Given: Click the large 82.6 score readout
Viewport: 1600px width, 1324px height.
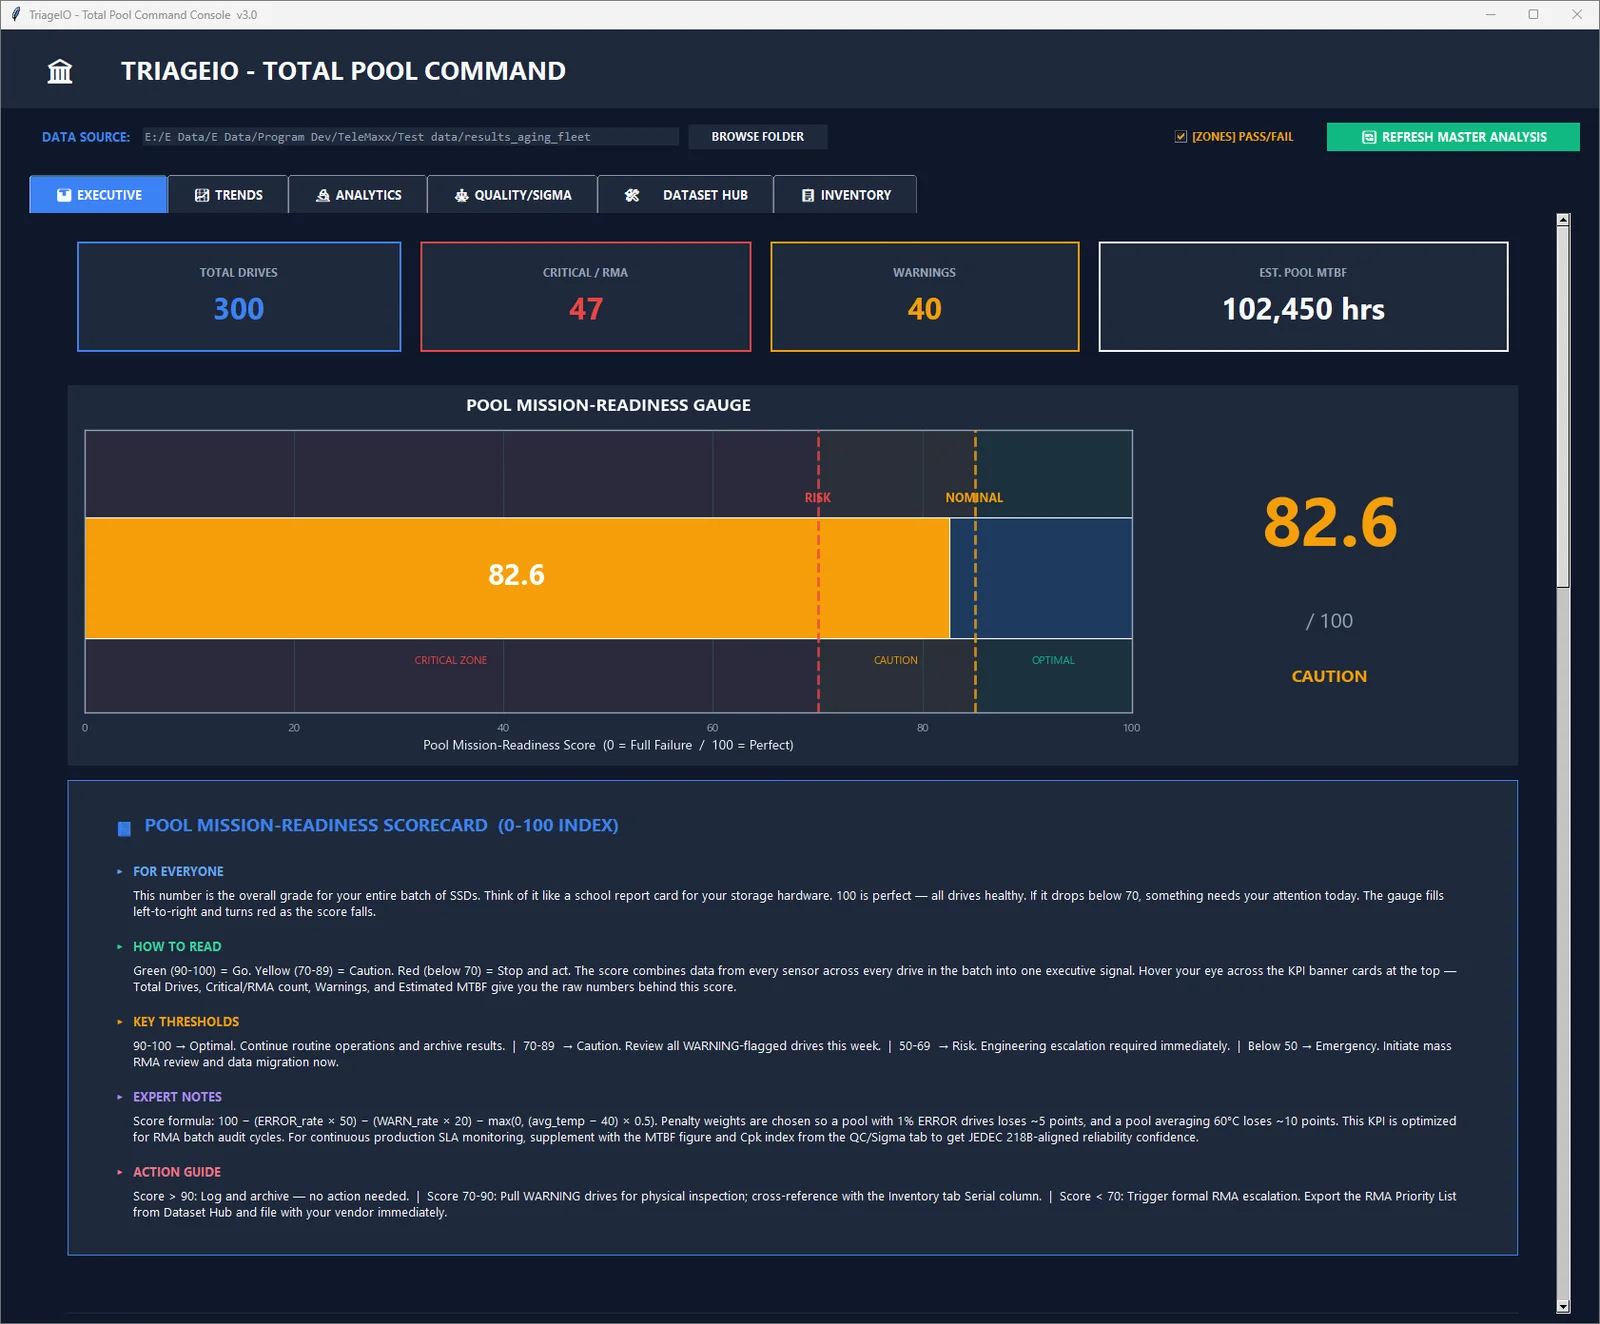Looking at the screenshot, I should point(1330,523).
